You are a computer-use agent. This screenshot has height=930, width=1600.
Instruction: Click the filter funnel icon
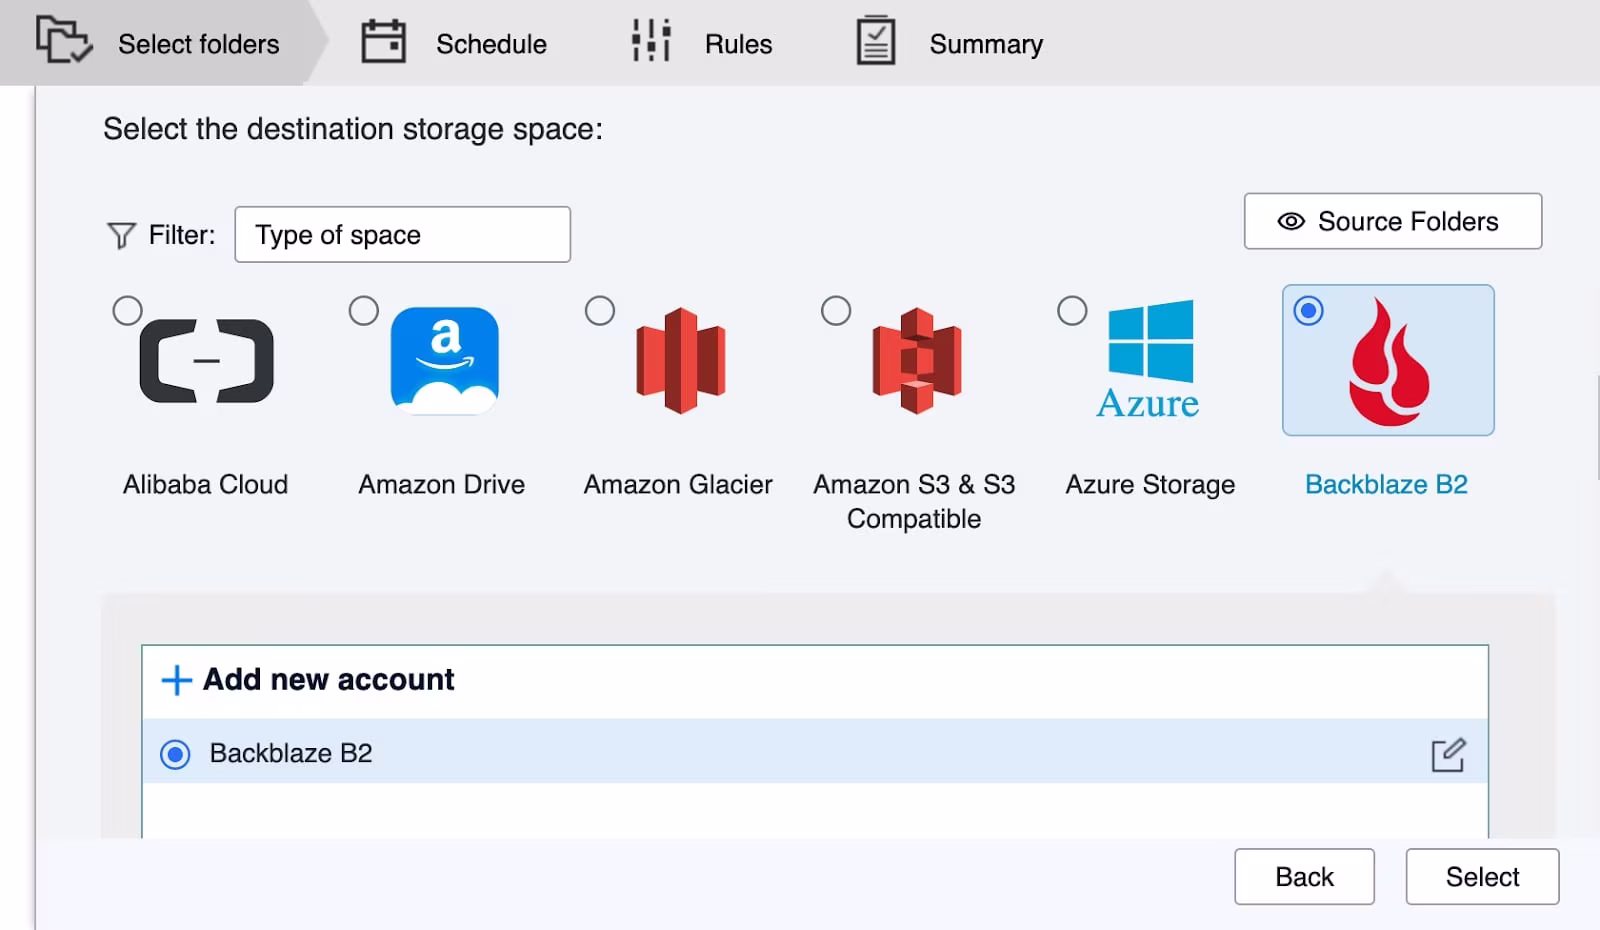pos(121,236)
